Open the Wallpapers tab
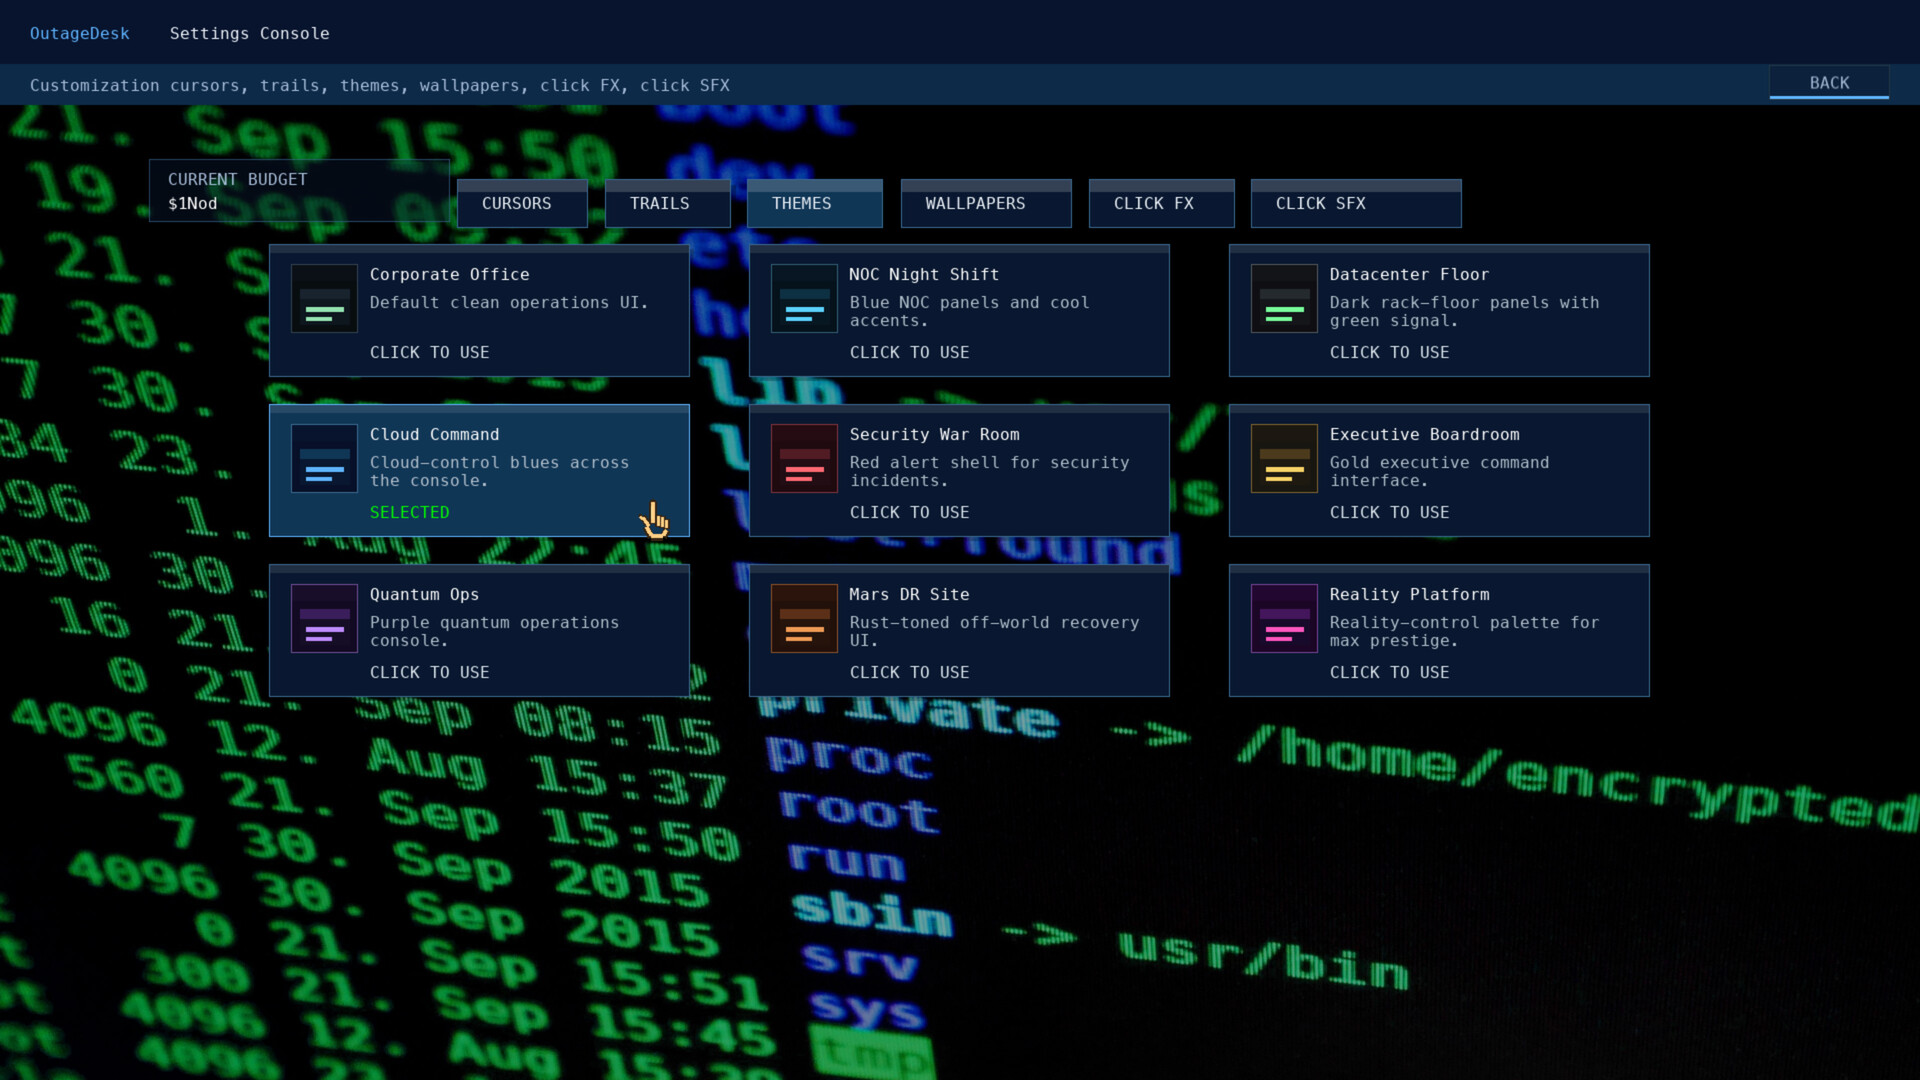This screenshot has width=1920, height=1080. pyautogui.click(x=986, y=203)
